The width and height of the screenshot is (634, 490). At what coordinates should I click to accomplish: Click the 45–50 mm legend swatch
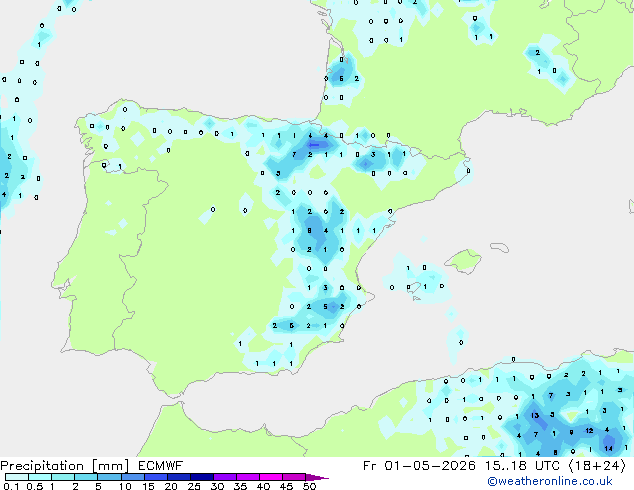[x=294, y=477]
